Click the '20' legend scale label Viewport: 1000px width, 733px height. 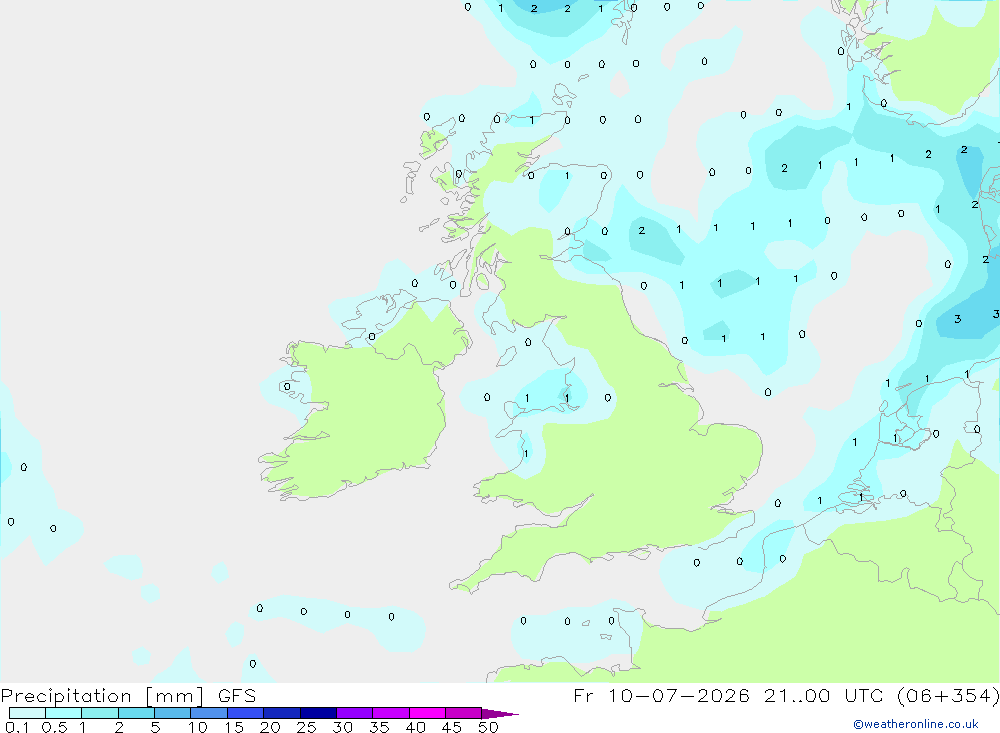click(x=270, y=727)
